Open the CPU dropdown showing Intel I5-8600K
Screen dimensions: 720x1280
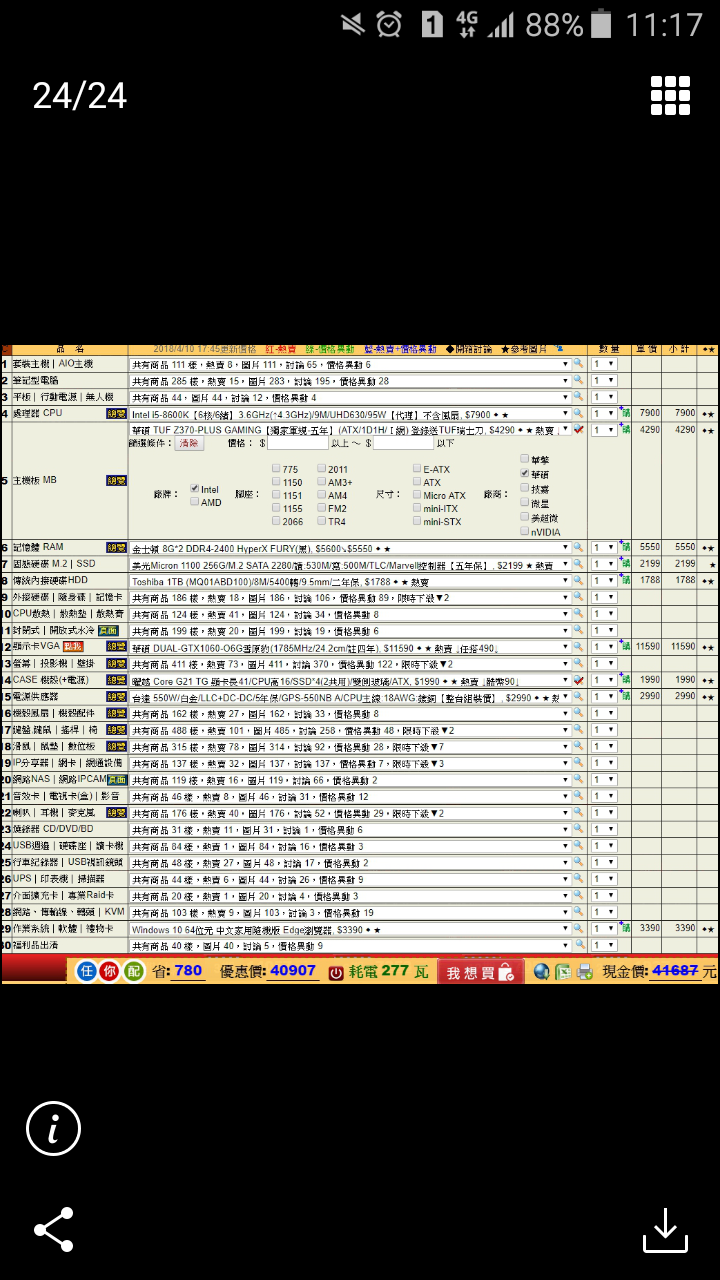(x=350, y=413)
